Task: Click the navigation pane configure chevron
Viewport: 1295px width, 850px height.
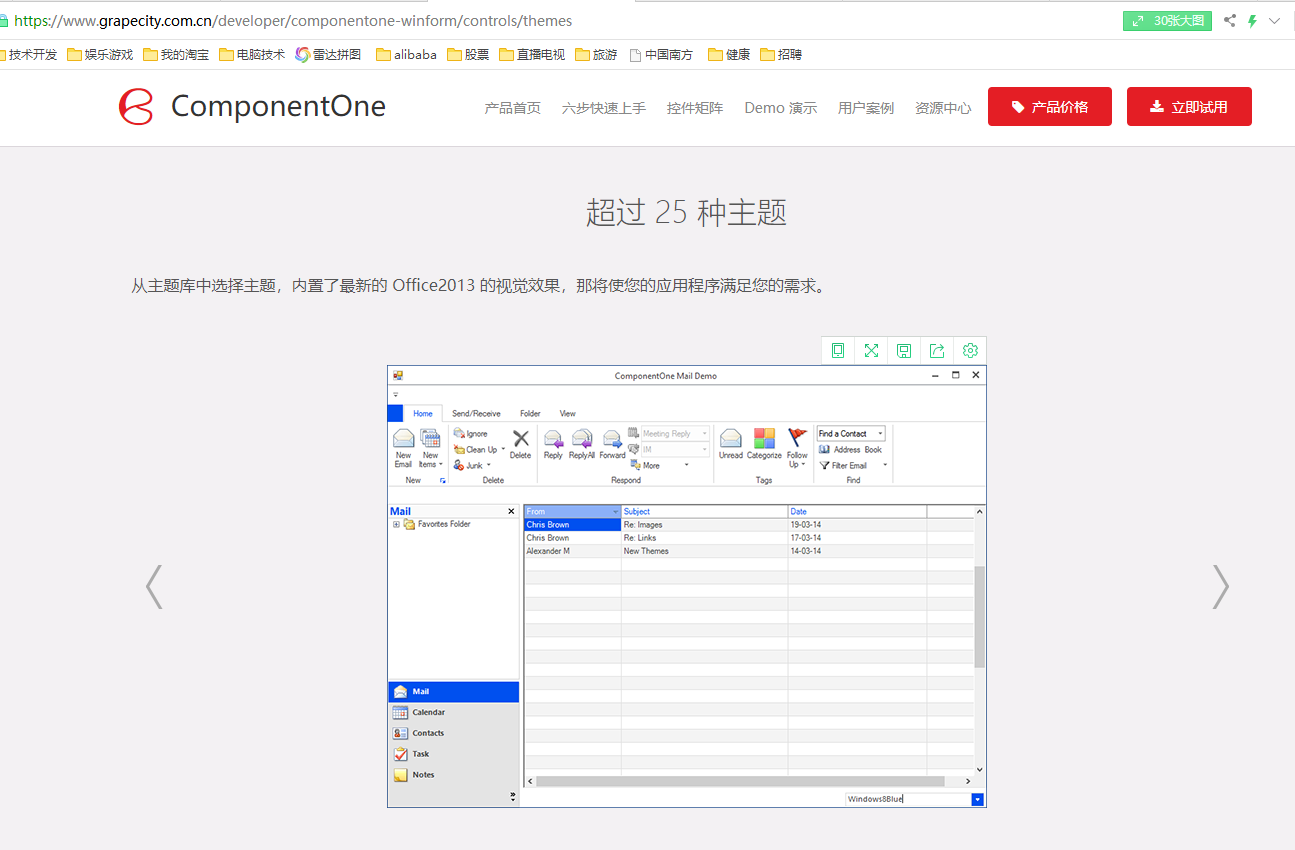Action: [x=513, y=797]
